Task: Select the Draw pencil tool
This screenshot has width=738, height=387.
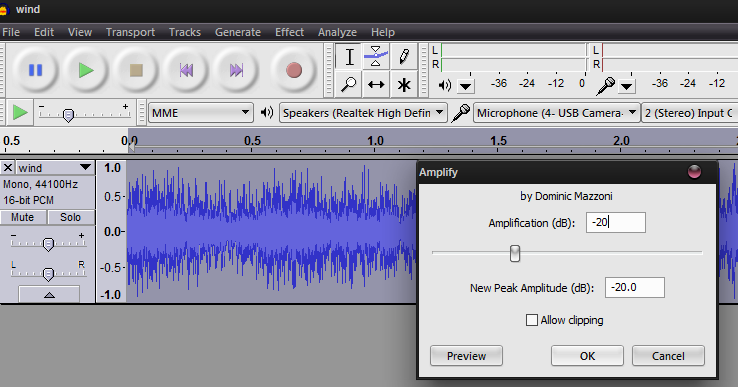Action: [403, 57]
